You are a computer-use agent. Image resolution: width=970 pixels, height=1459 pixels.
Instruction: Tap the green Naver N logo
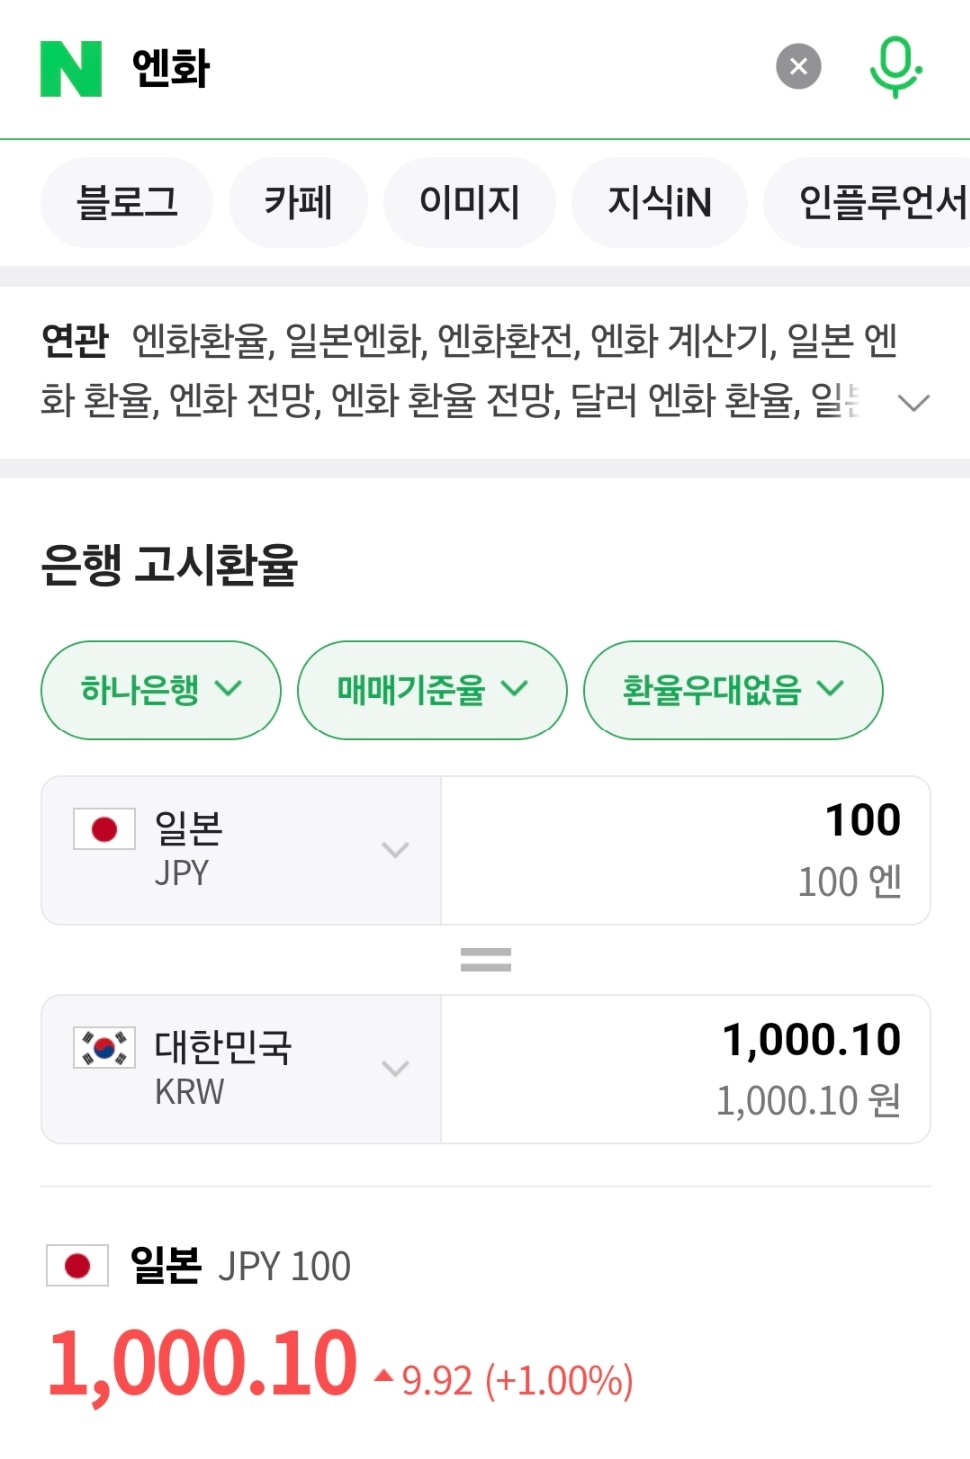[x=71, y=69]
